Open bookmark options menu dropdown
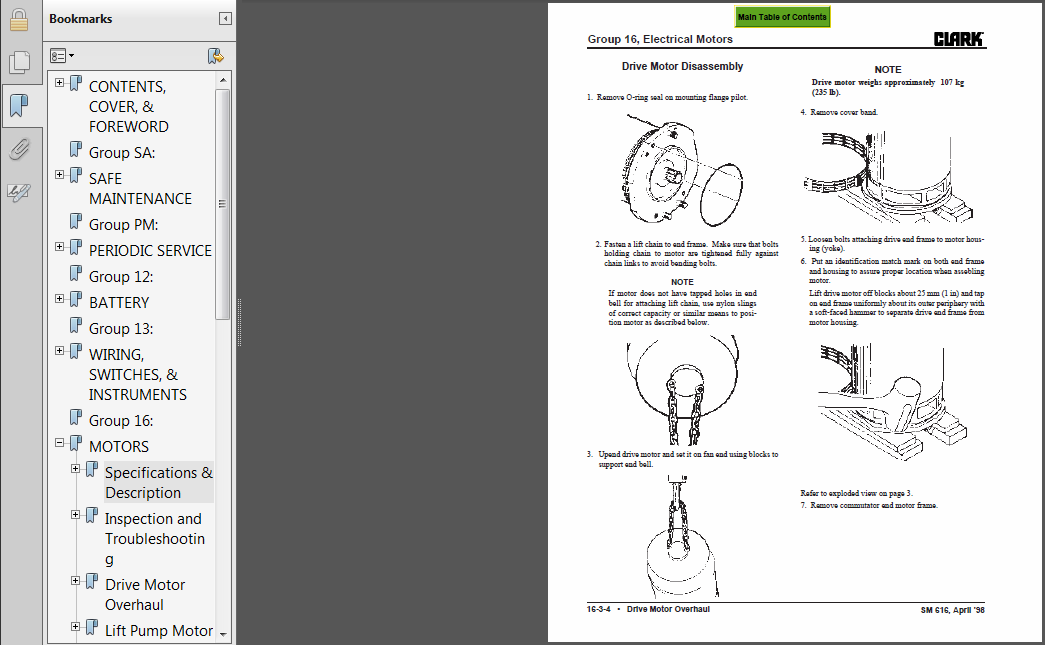This screenshot has height=645, width=1045. click(x=62, y=56)
